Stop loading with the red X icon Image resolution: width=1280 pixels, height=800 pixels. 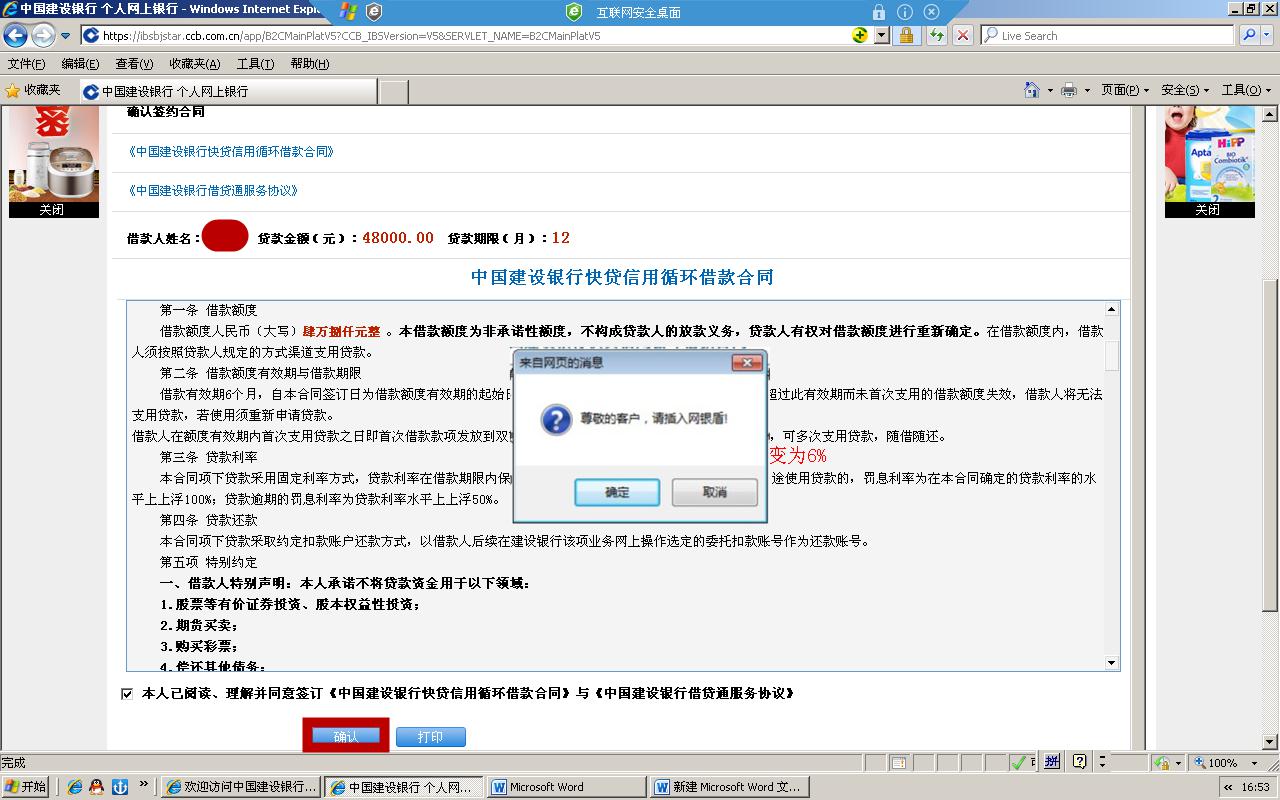click(x=962, y=35)
